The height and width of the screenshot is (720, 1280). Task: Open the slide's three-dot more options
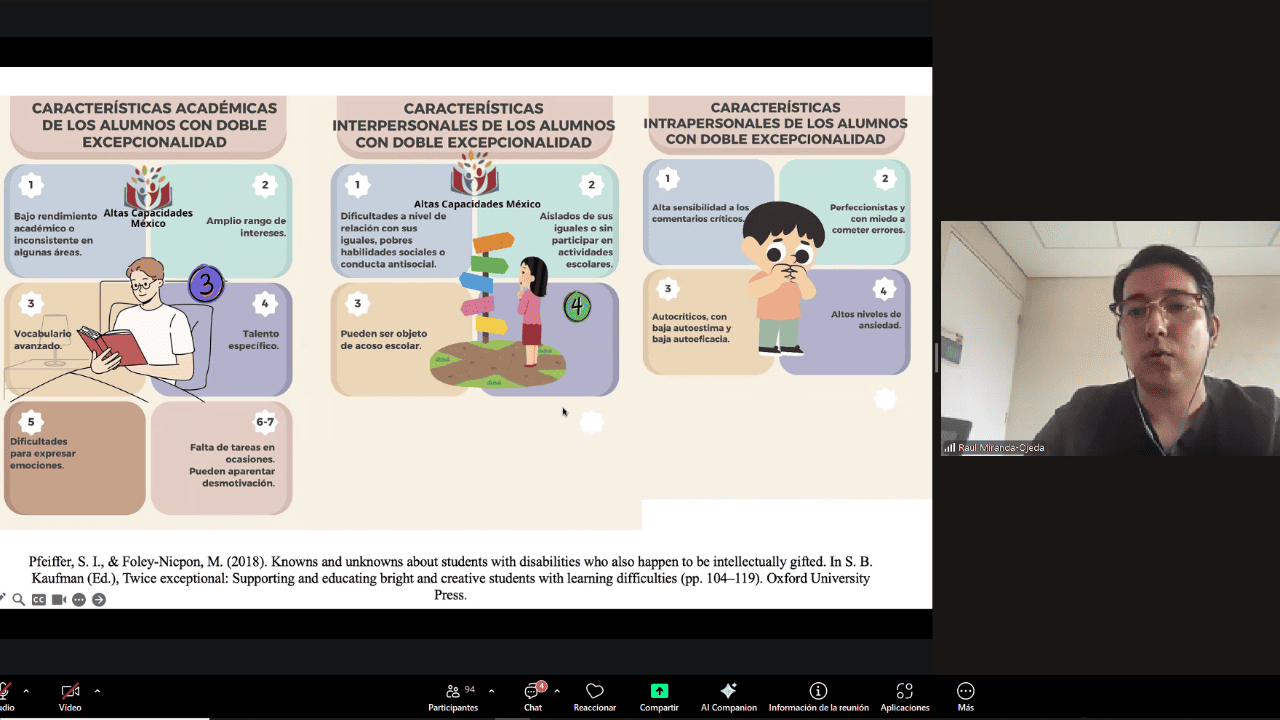tap(79, 600)
